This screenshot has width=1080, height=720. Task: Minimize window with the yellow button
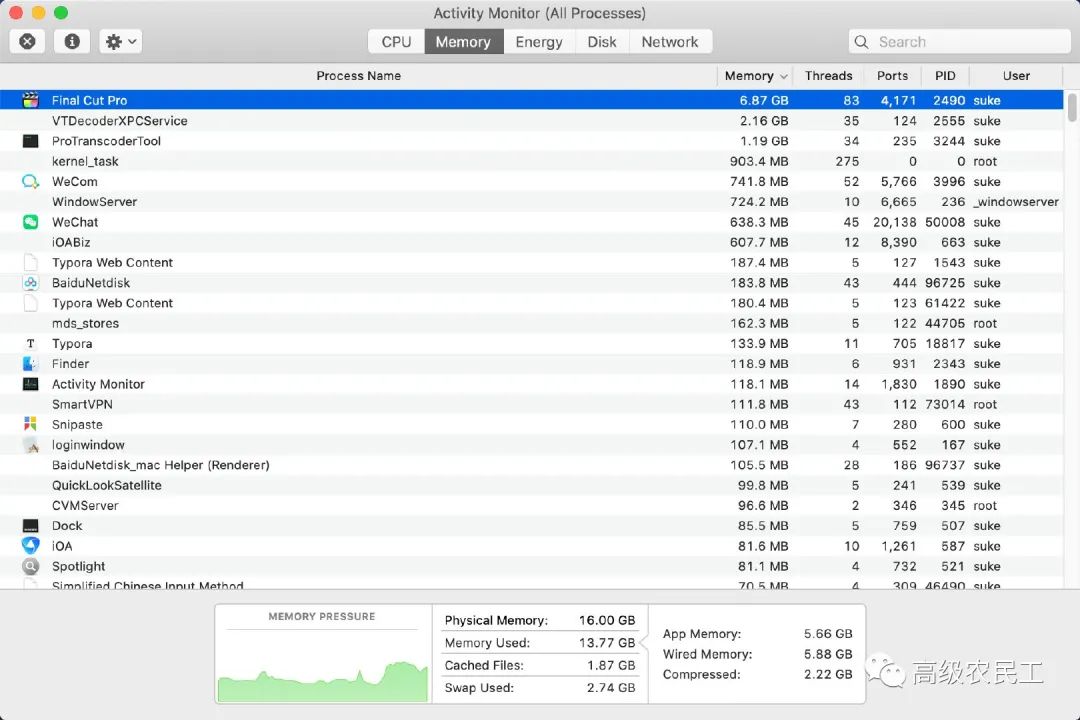point(39,12)
